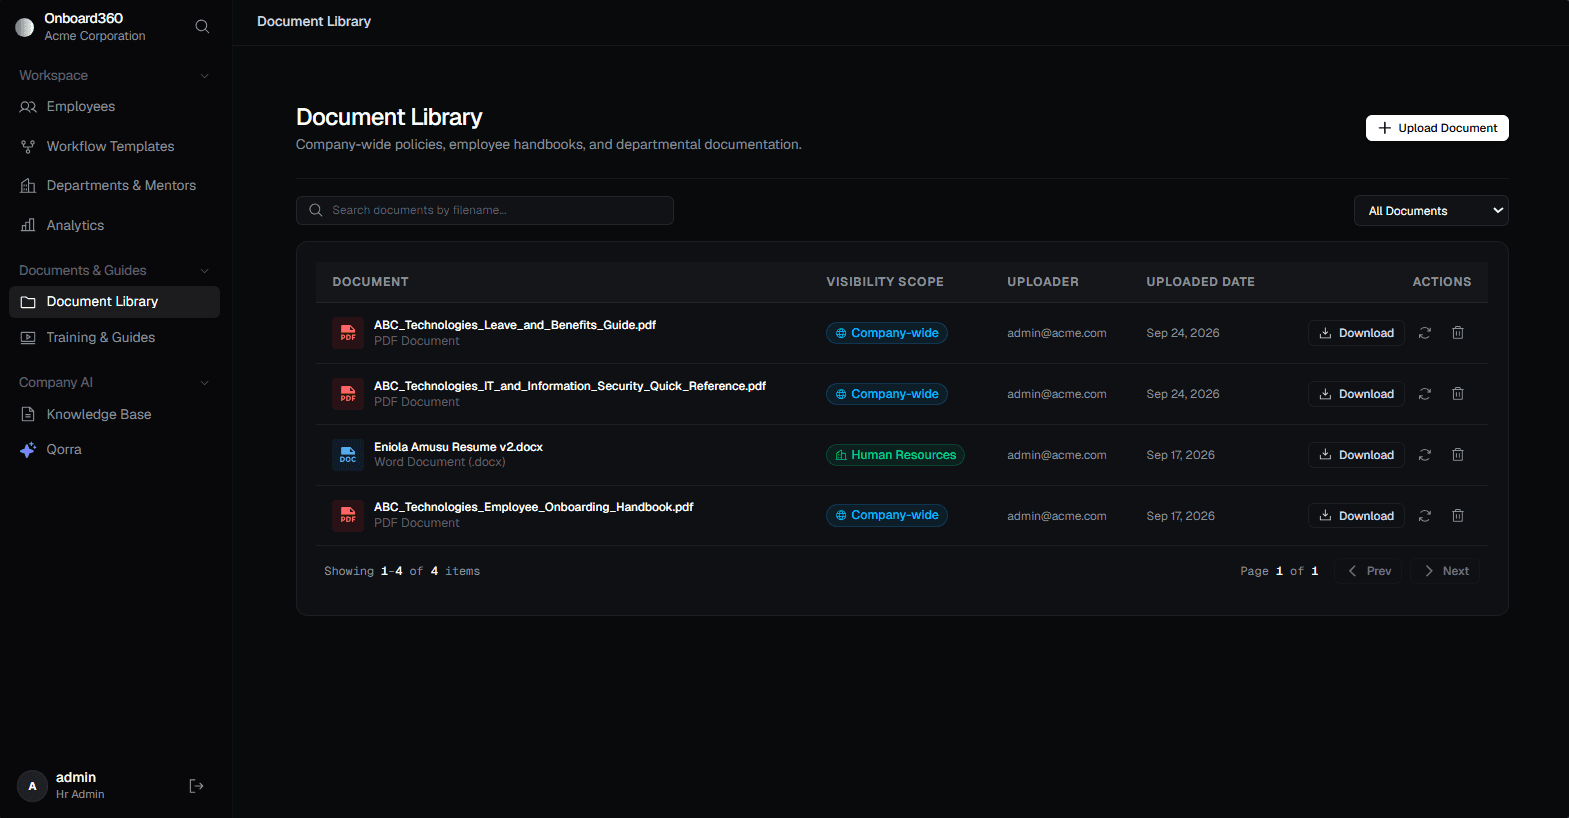Delete the Leave_and_Benefits_Guide.pdf document
This screenshot has width=1569, height=818.
[x=1458, y=333]
